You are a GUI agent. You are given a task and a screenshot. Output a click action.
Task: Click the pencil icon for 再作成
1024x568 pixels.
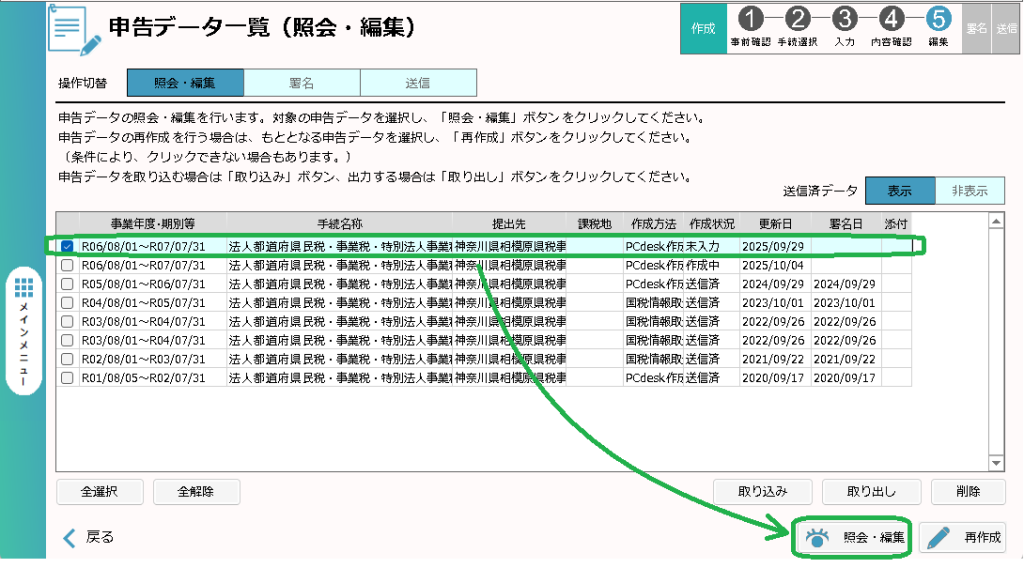tap(938, 538)
